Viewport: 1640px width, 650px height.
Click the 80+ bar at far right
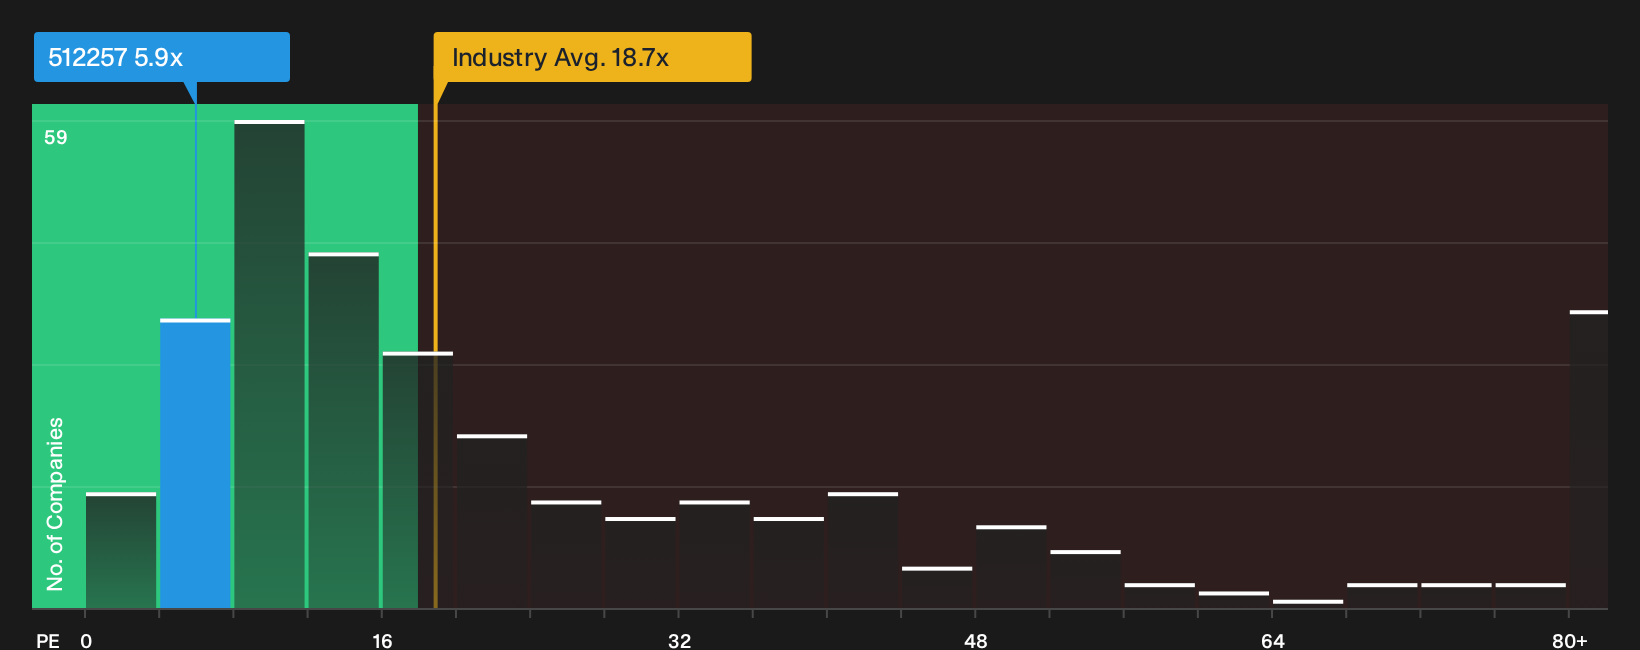click(x=1588, y=459)
